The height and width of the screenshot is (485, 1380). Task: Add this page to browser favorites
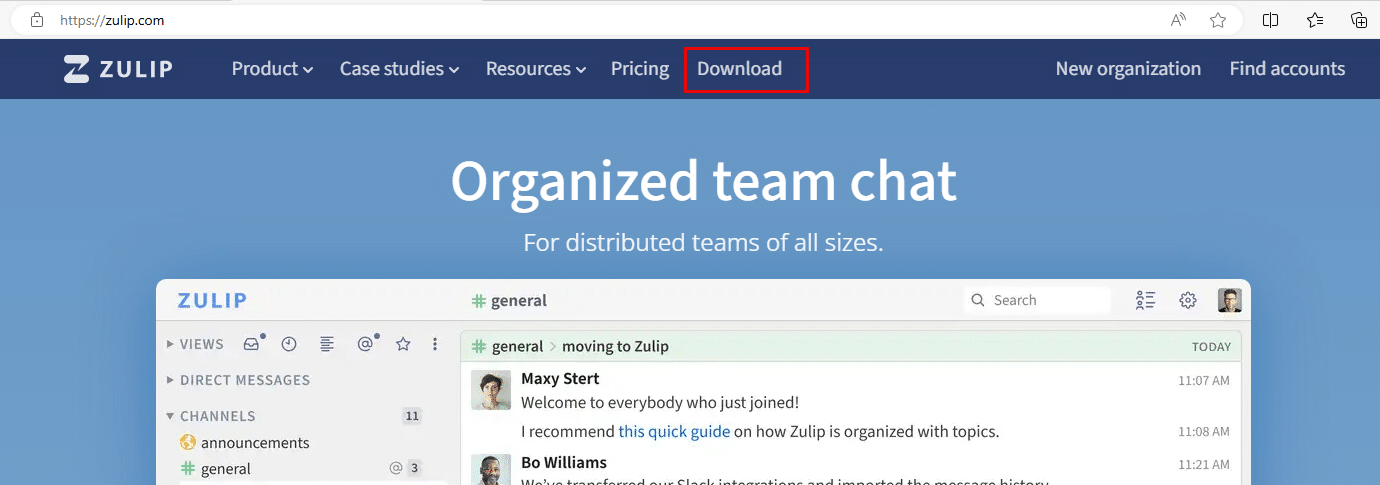coord(1217,20)
